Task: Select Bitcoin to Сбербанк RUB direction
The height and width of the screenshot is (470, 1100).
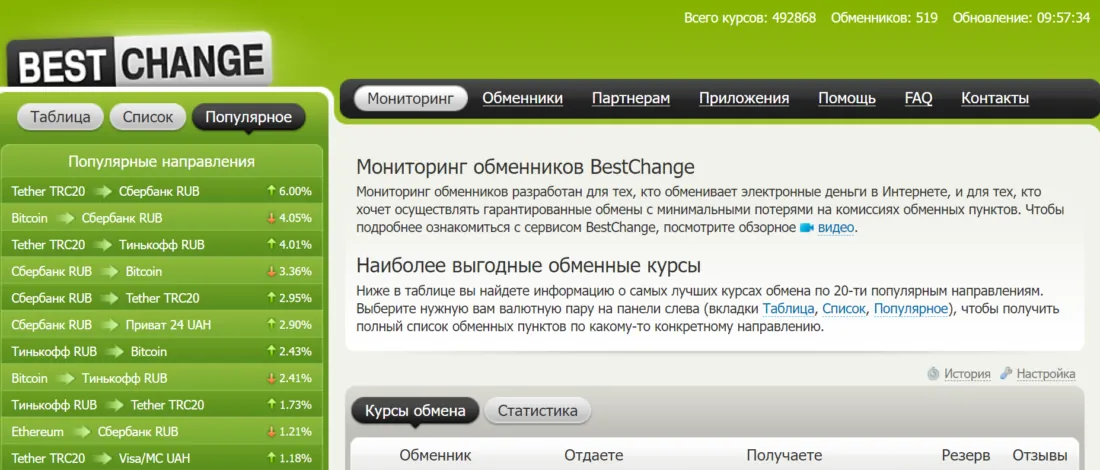Action: click(x=162, y=218)
